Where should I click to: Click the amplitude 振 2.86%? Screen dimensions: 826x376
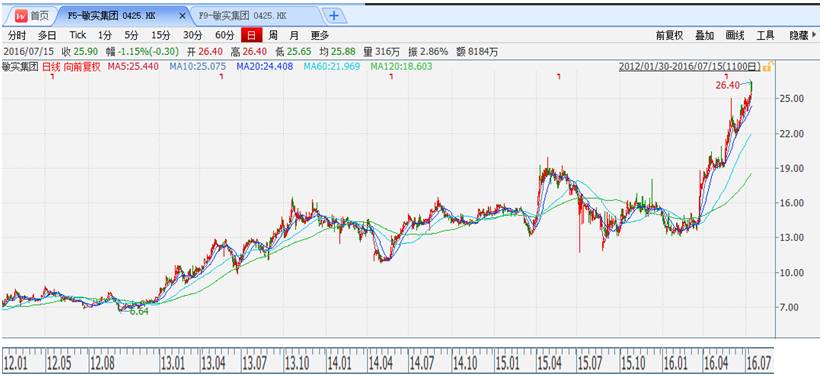tap(428, 52)
